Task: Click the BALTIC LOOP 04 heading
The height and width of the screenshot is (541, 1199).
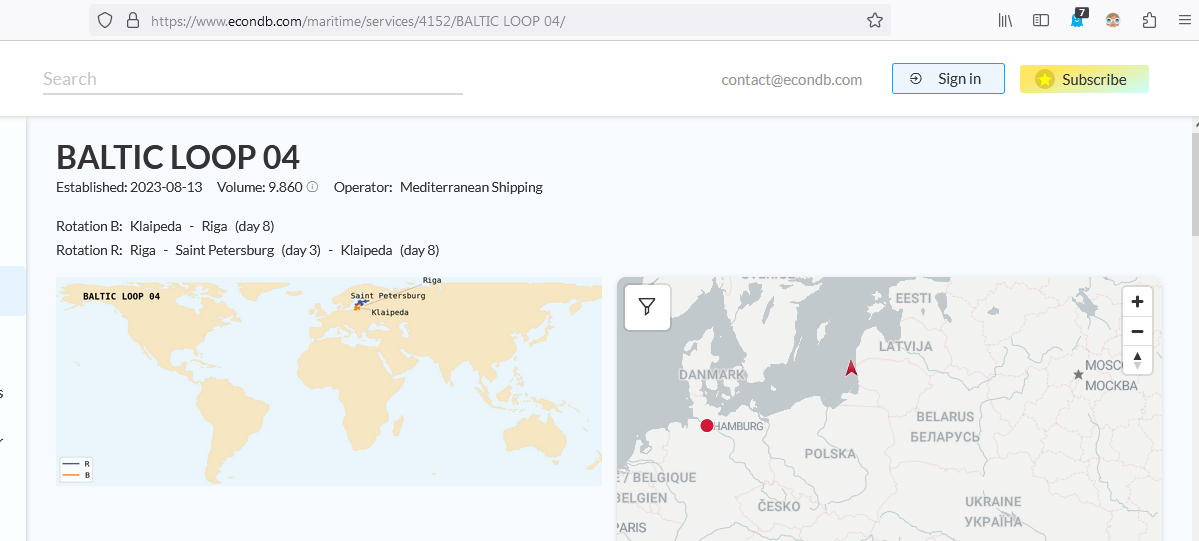Action: click(178, 157)
